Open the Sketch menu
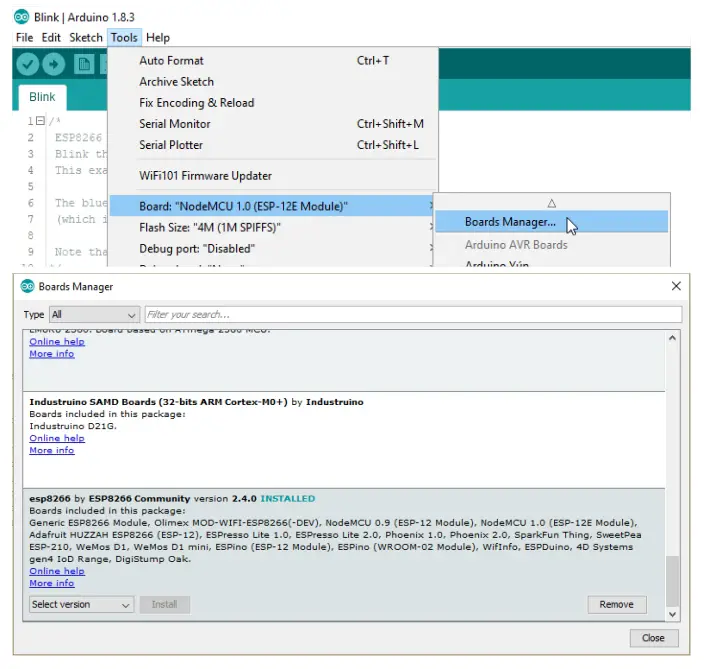The height and width of the screenshot is (669, 706). [x=86, y=38]
